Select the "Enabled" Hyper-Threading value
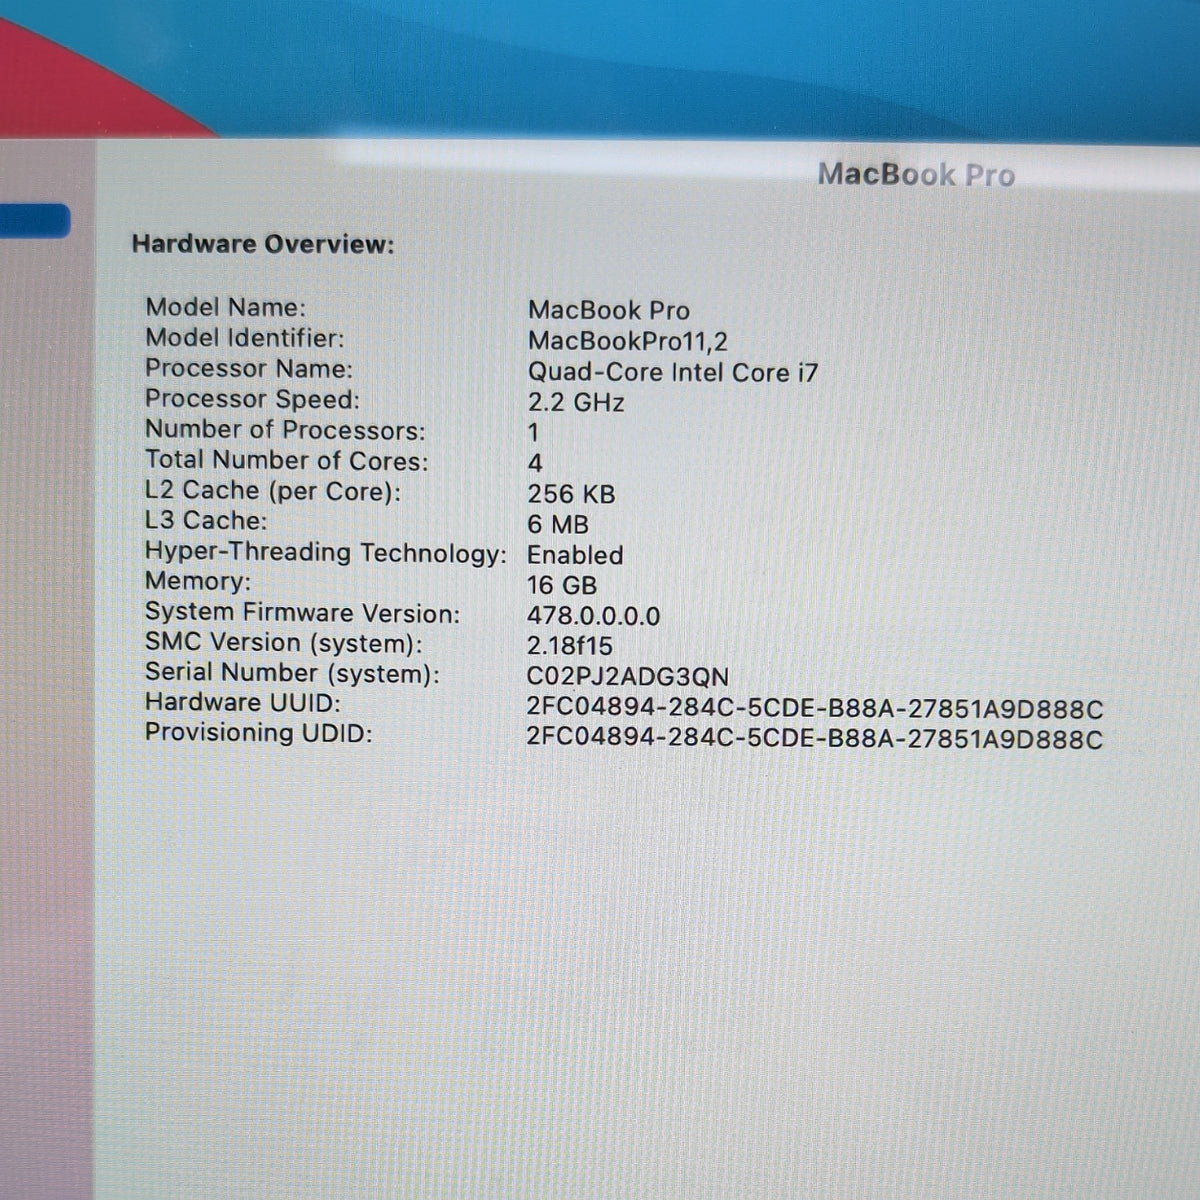 (575, 555)
